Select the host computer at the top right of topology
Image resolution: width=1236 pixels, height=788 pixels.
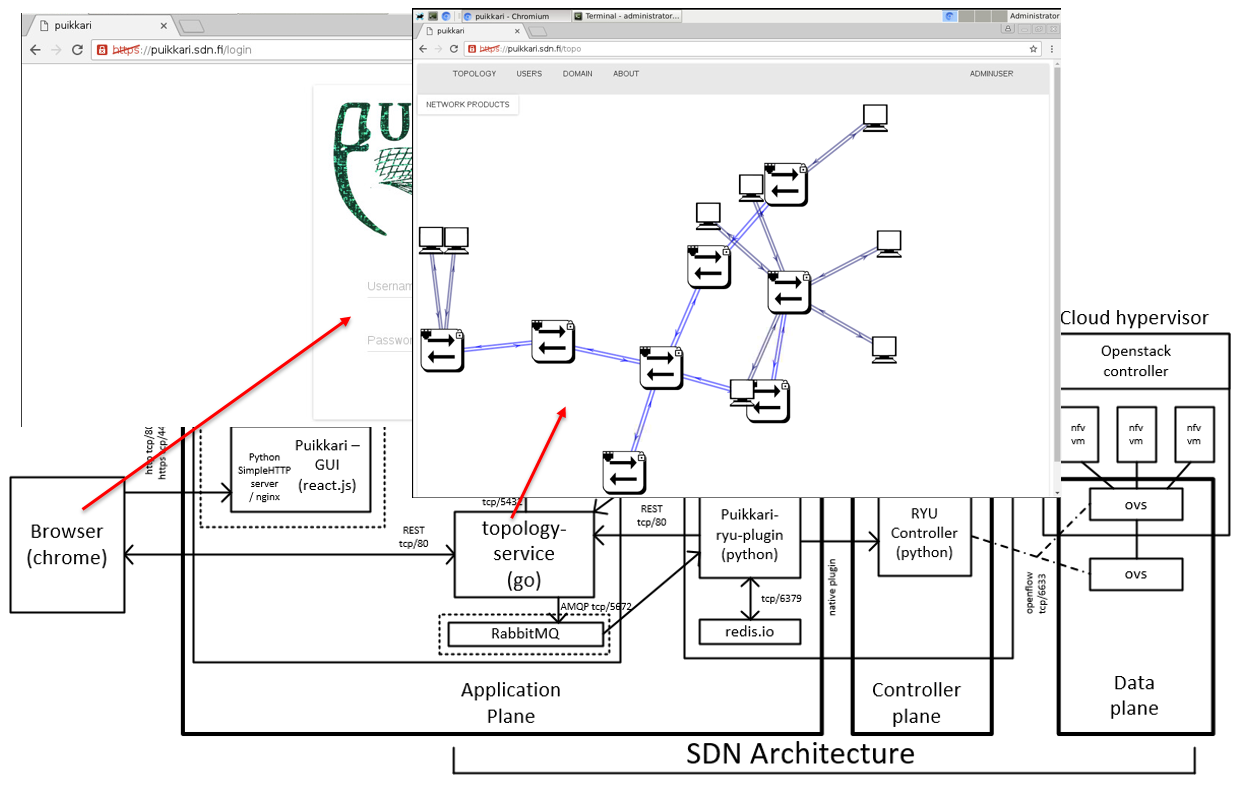click(876, 118)
